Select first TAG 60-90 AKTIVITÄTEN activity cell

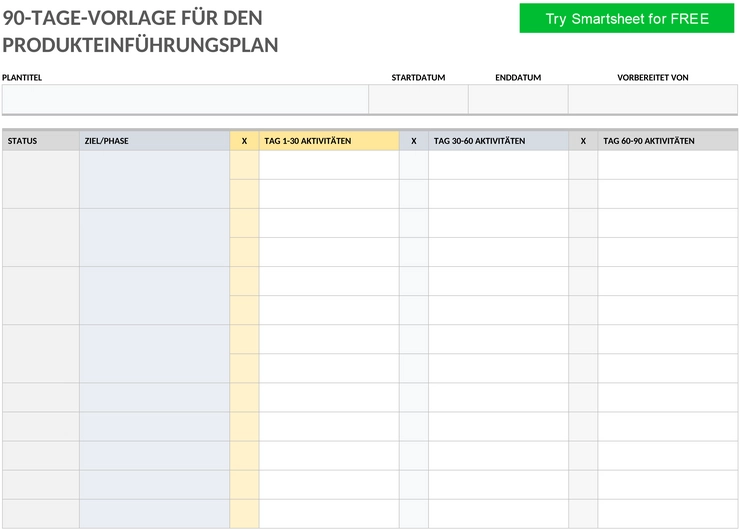point(668,165)
